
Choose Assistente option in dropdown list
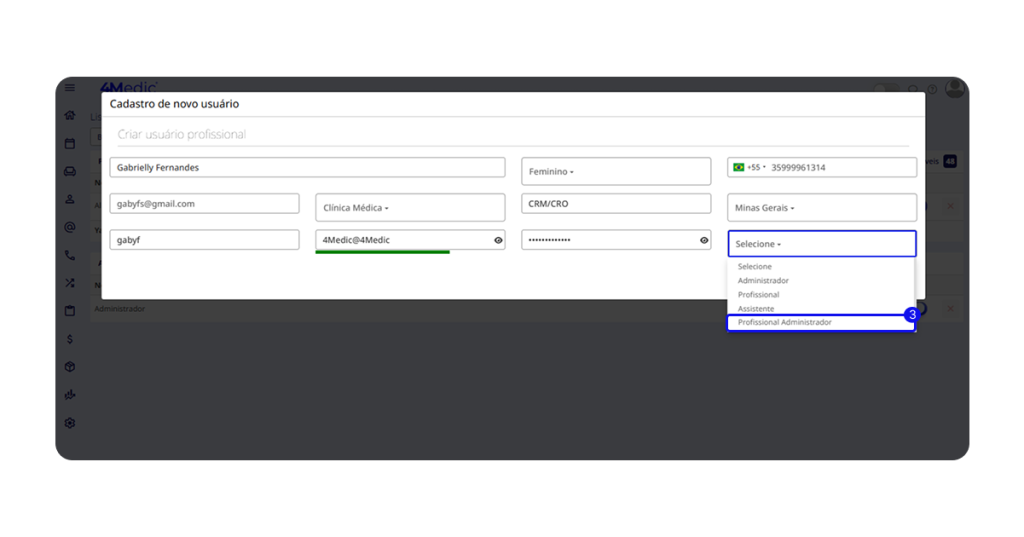point(756,309)
